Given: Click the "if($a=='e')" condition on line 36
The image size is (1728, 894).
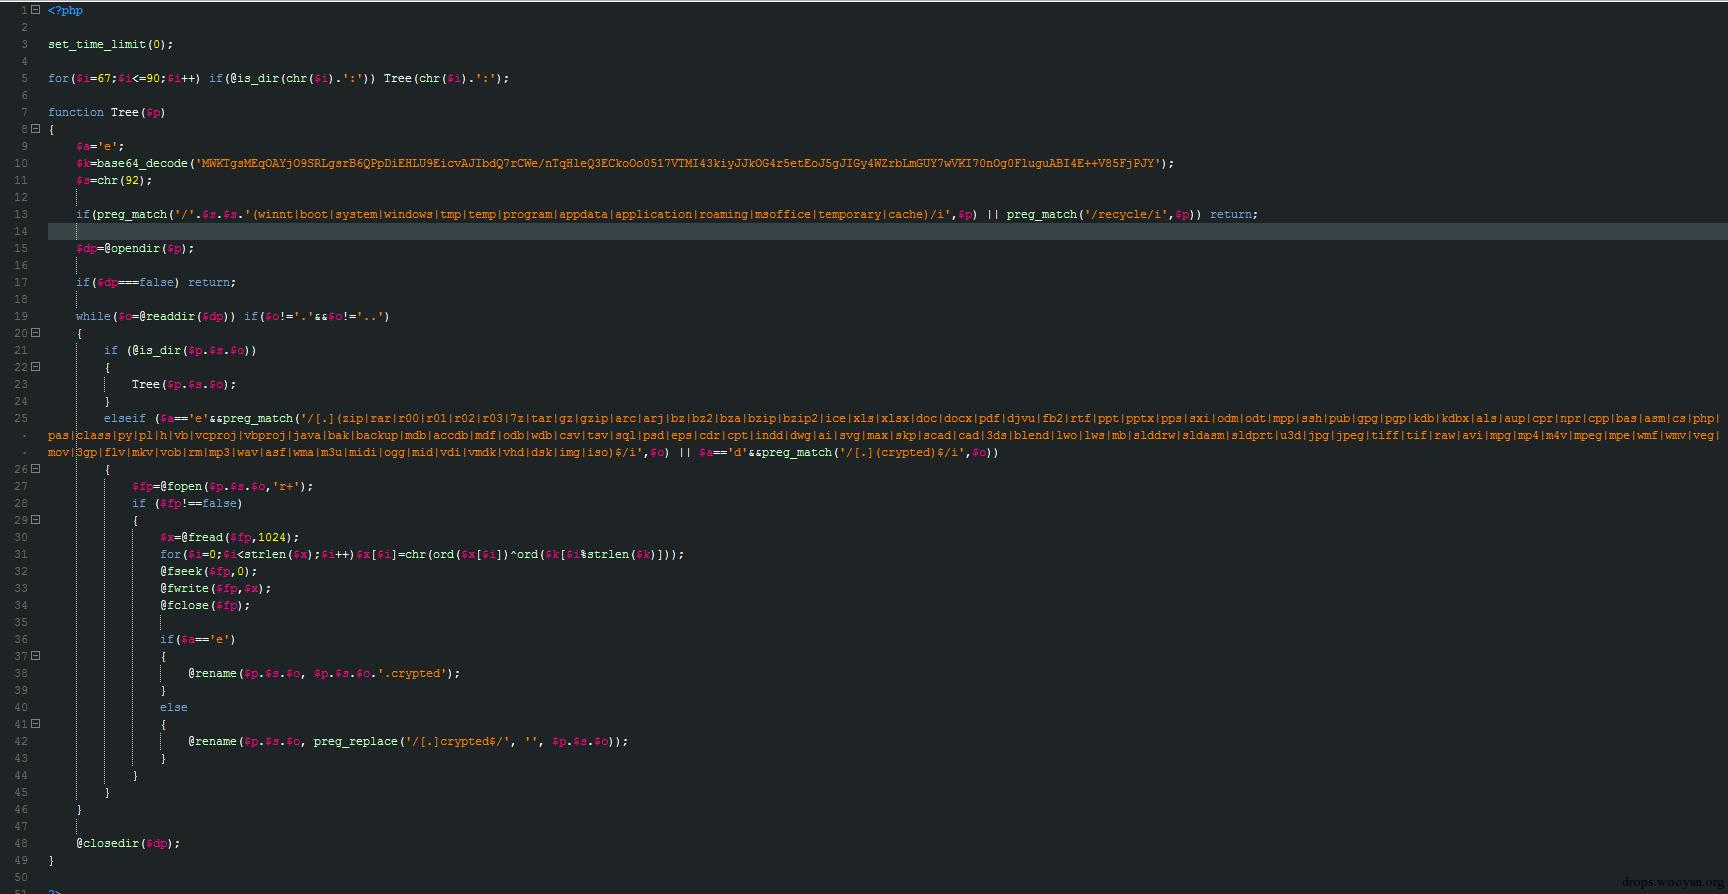Looking at the screenshot, I should [x=198, y=640].
